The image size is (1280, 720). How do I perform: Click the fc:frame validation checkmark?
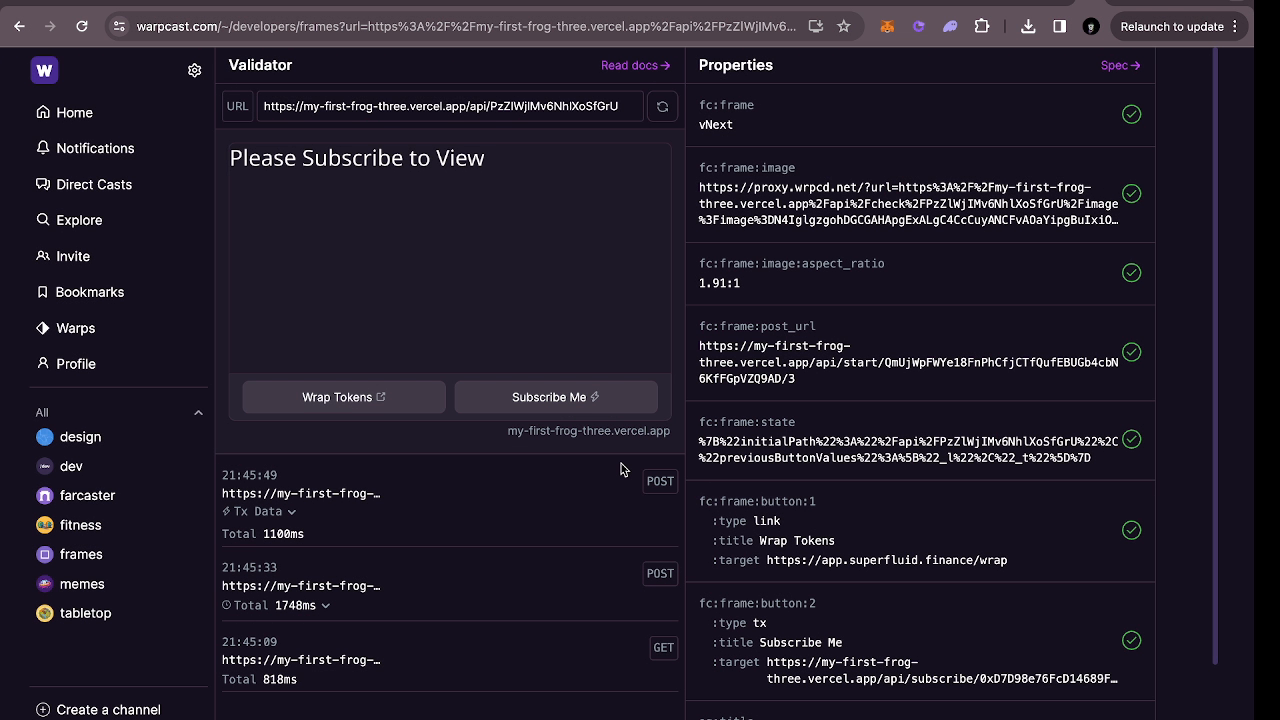(x=1131, y=114)
